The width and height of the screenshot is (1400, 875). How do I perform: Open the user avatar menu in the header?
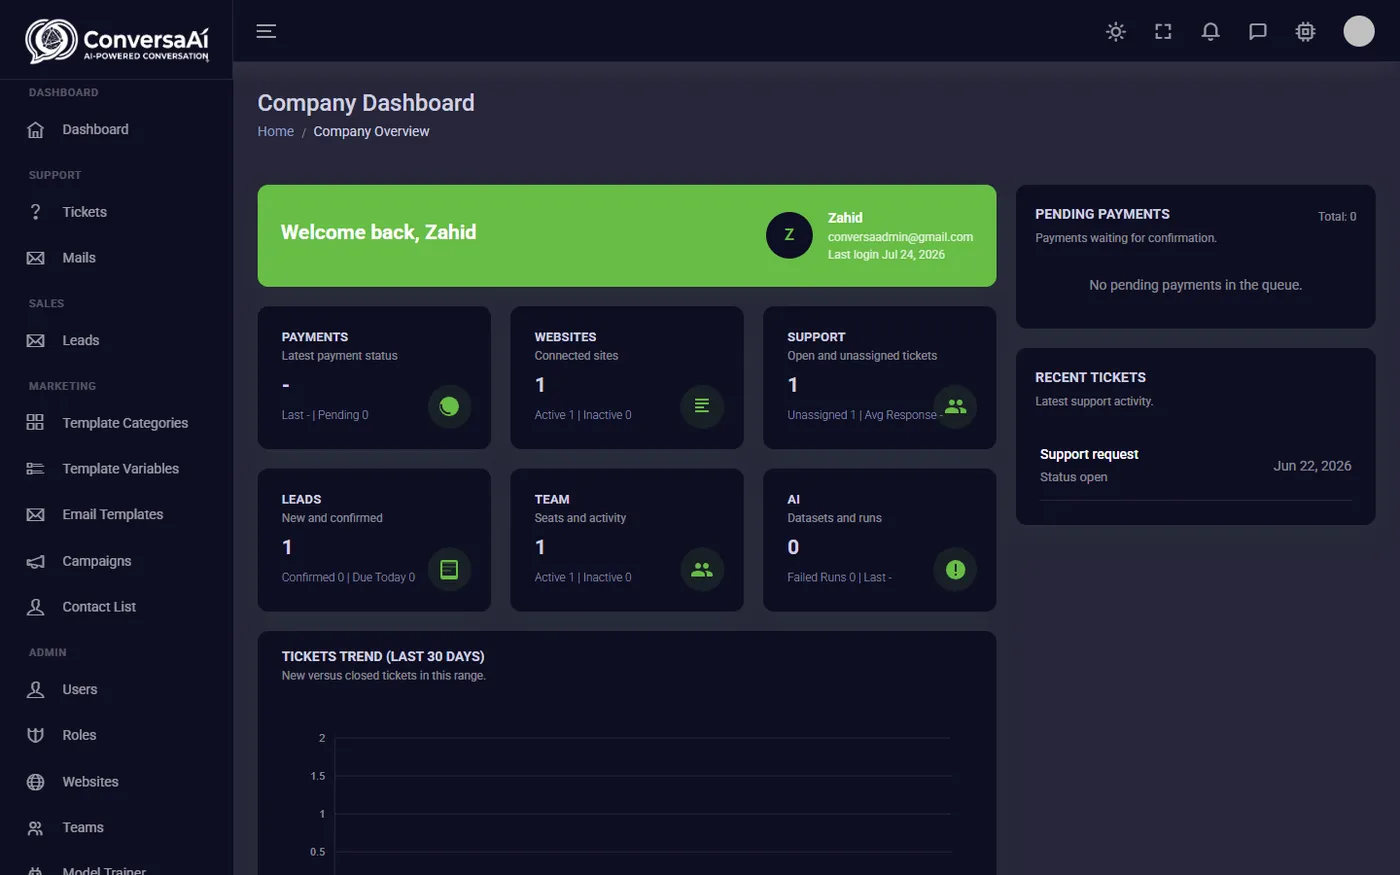[1358, 31]
